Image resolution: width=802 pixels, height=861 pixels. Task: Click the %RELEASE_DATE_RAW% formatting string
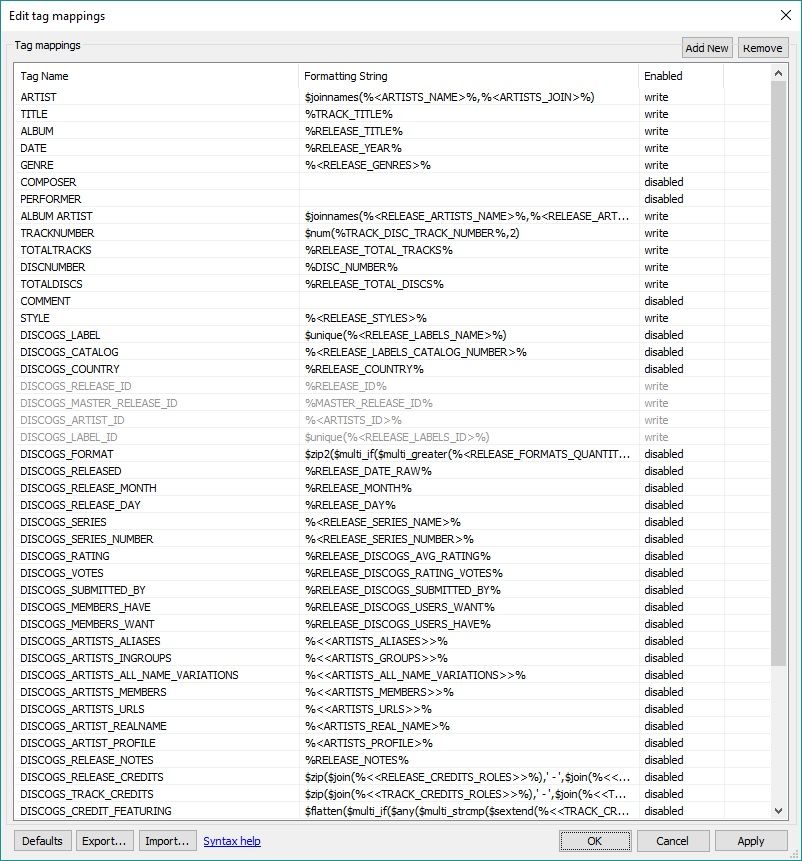[368, 471]
